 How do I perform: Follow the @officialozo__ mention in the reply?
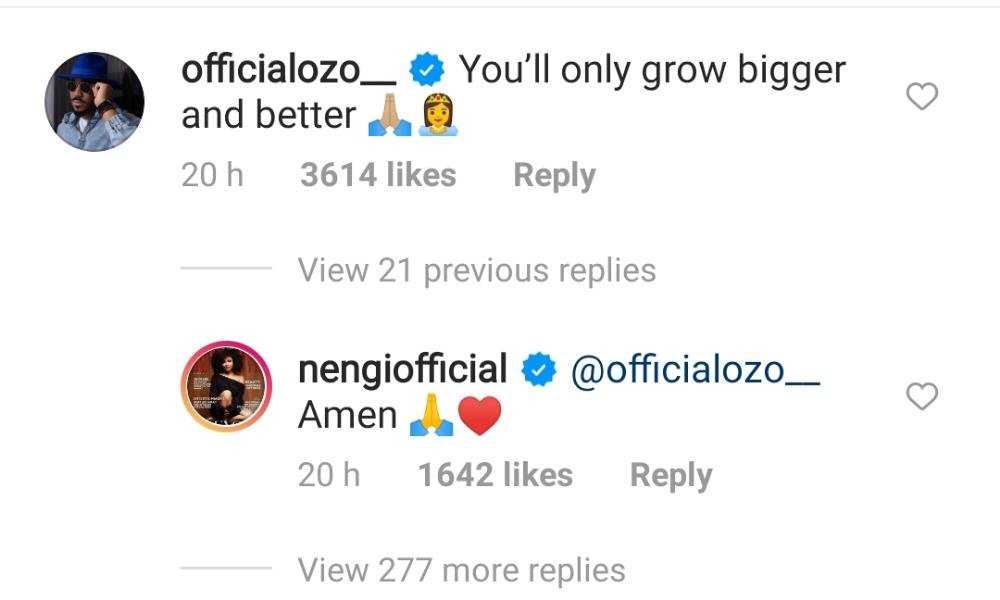[x=695, y=370]
